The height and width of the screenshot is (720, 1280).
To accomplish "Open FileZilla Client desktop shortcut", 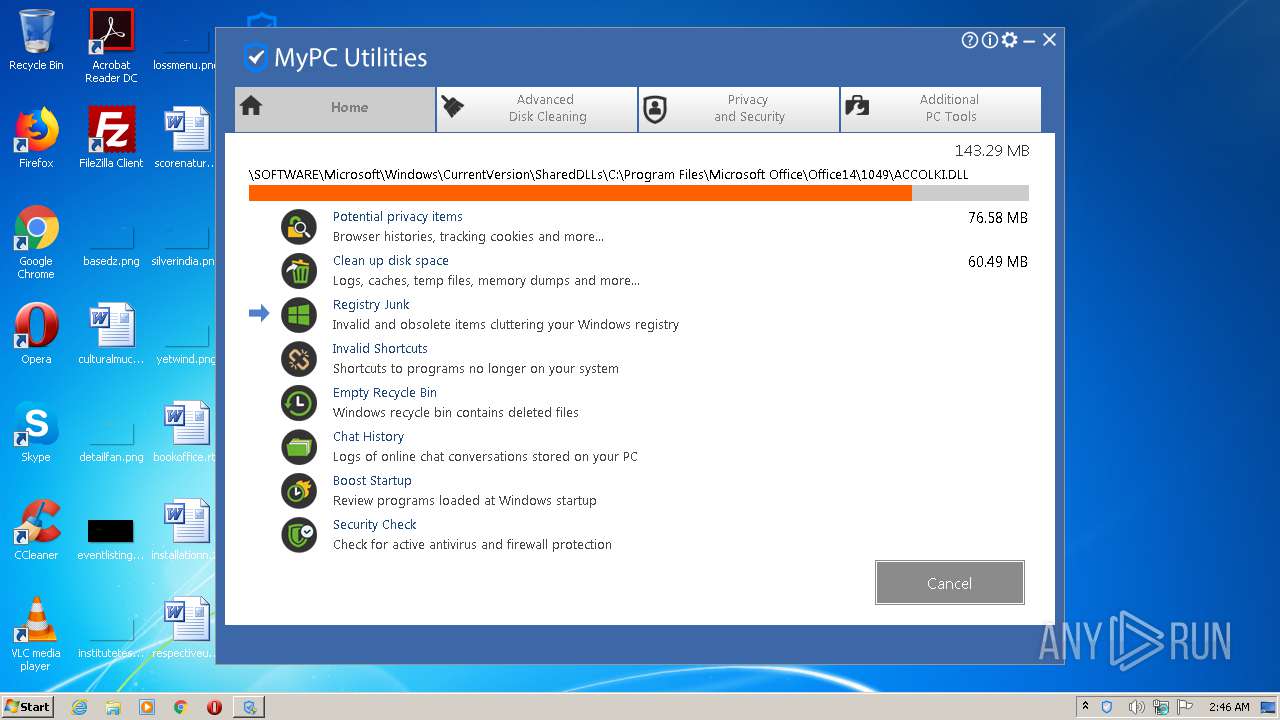I will coord(111,138).
